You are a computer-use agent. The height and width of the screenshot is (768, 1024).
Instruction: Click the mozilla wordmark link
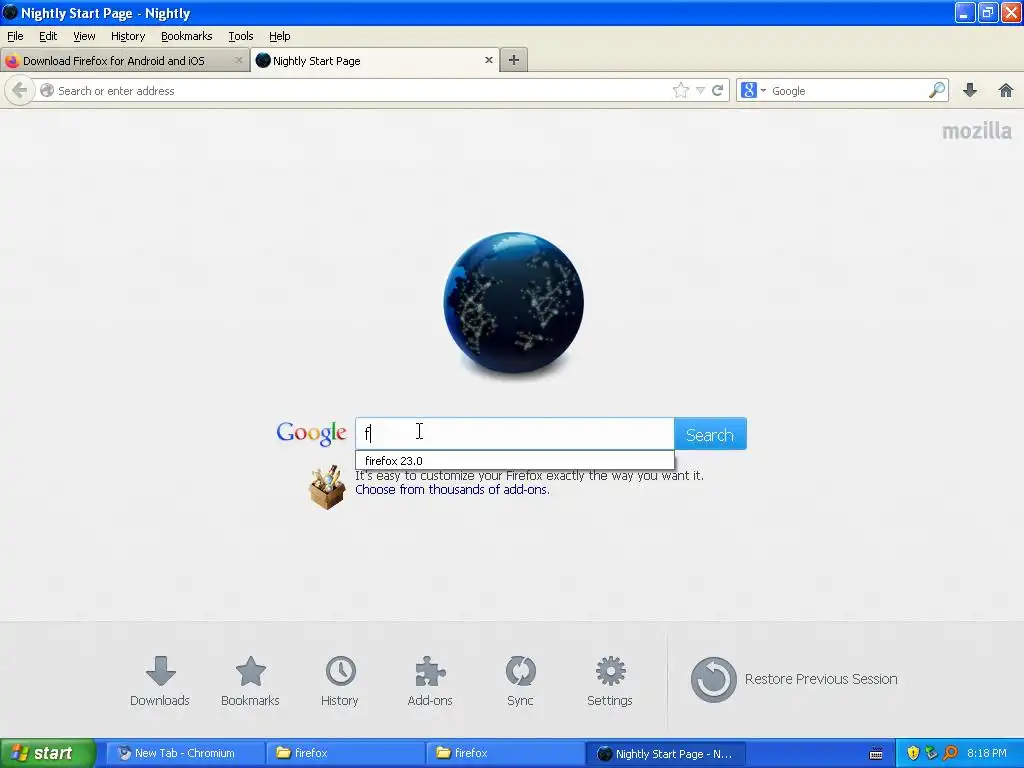click(976, 131)
